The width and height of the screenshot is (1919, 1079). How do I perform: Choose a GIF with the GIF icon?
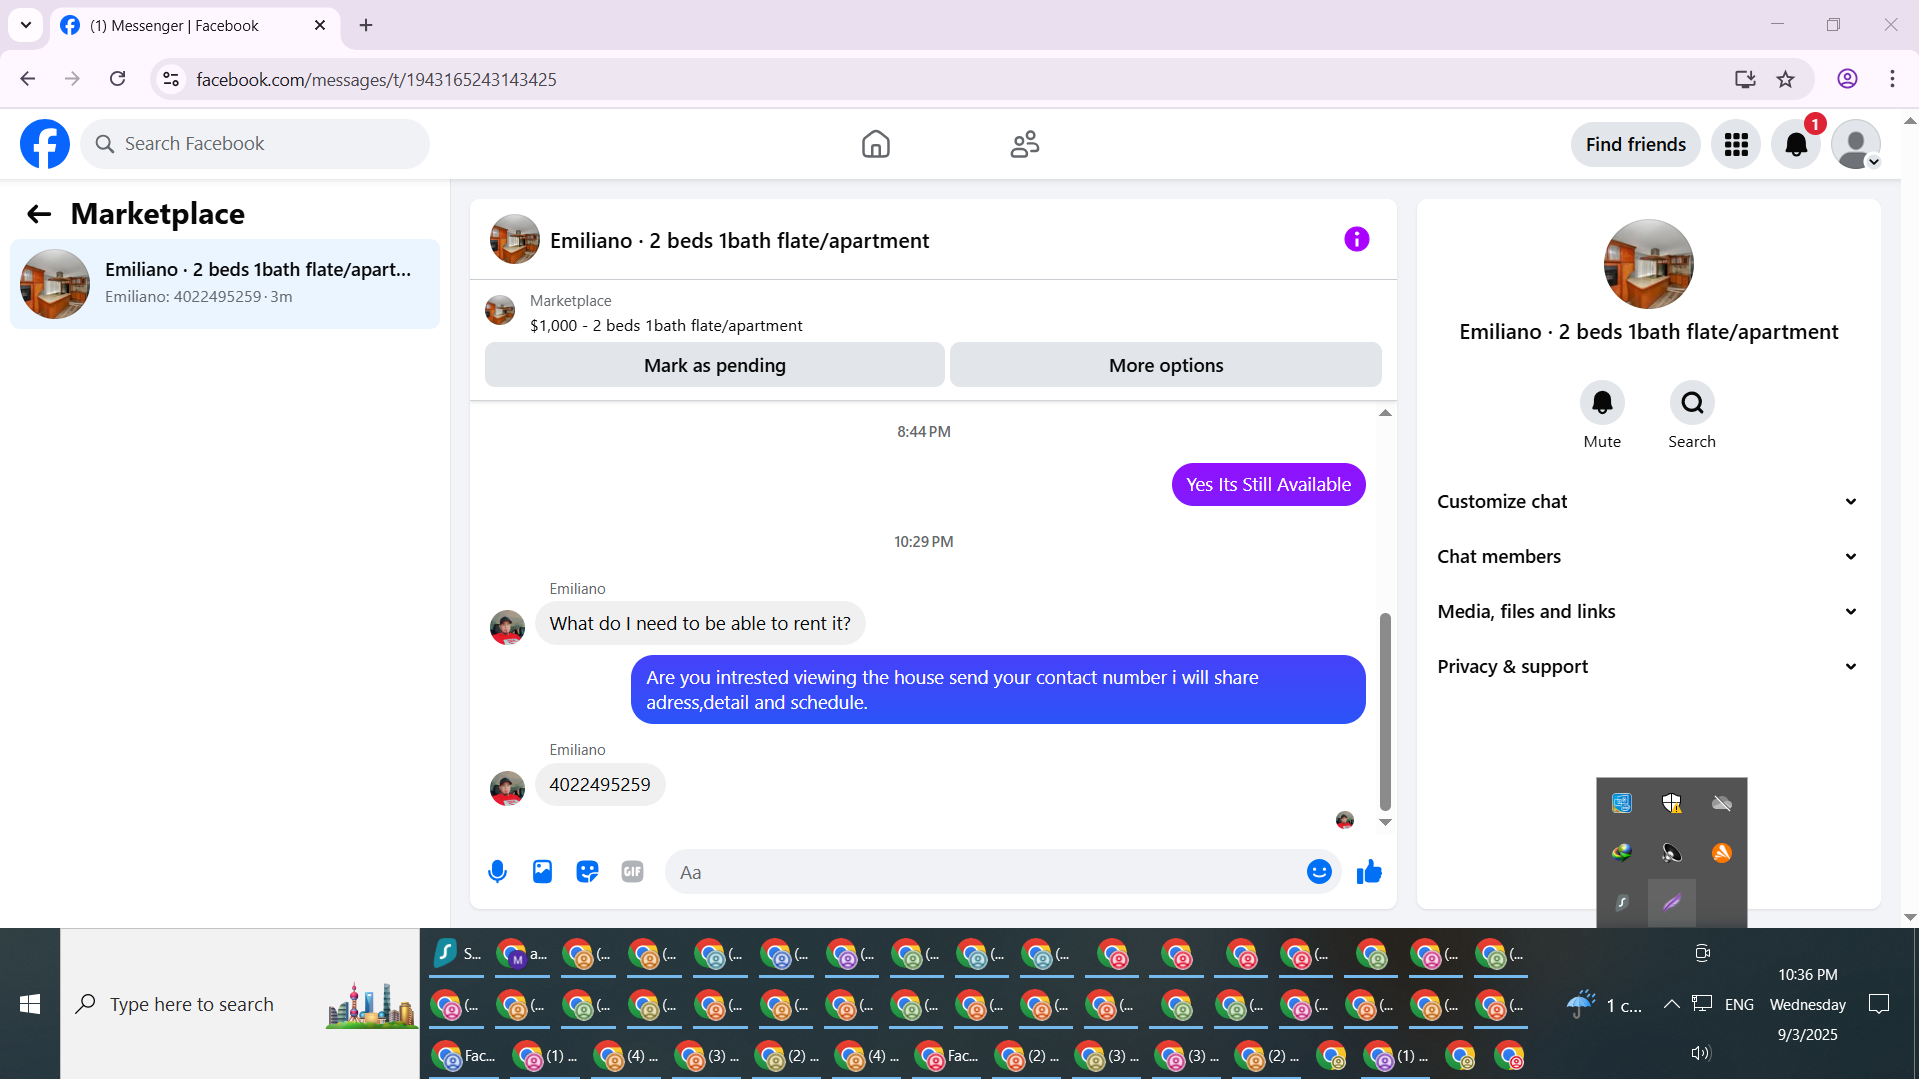tap(632, 872)
